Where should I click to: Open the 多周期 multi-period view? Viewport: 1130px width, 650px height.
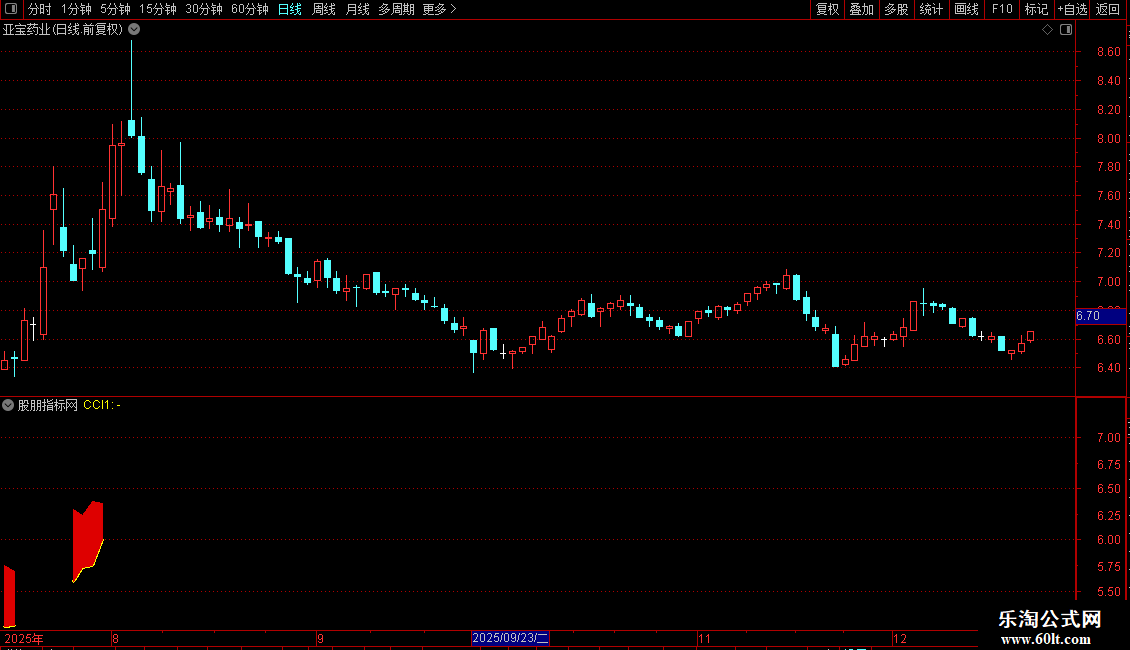pyautogui.click(x=396, y=9)
